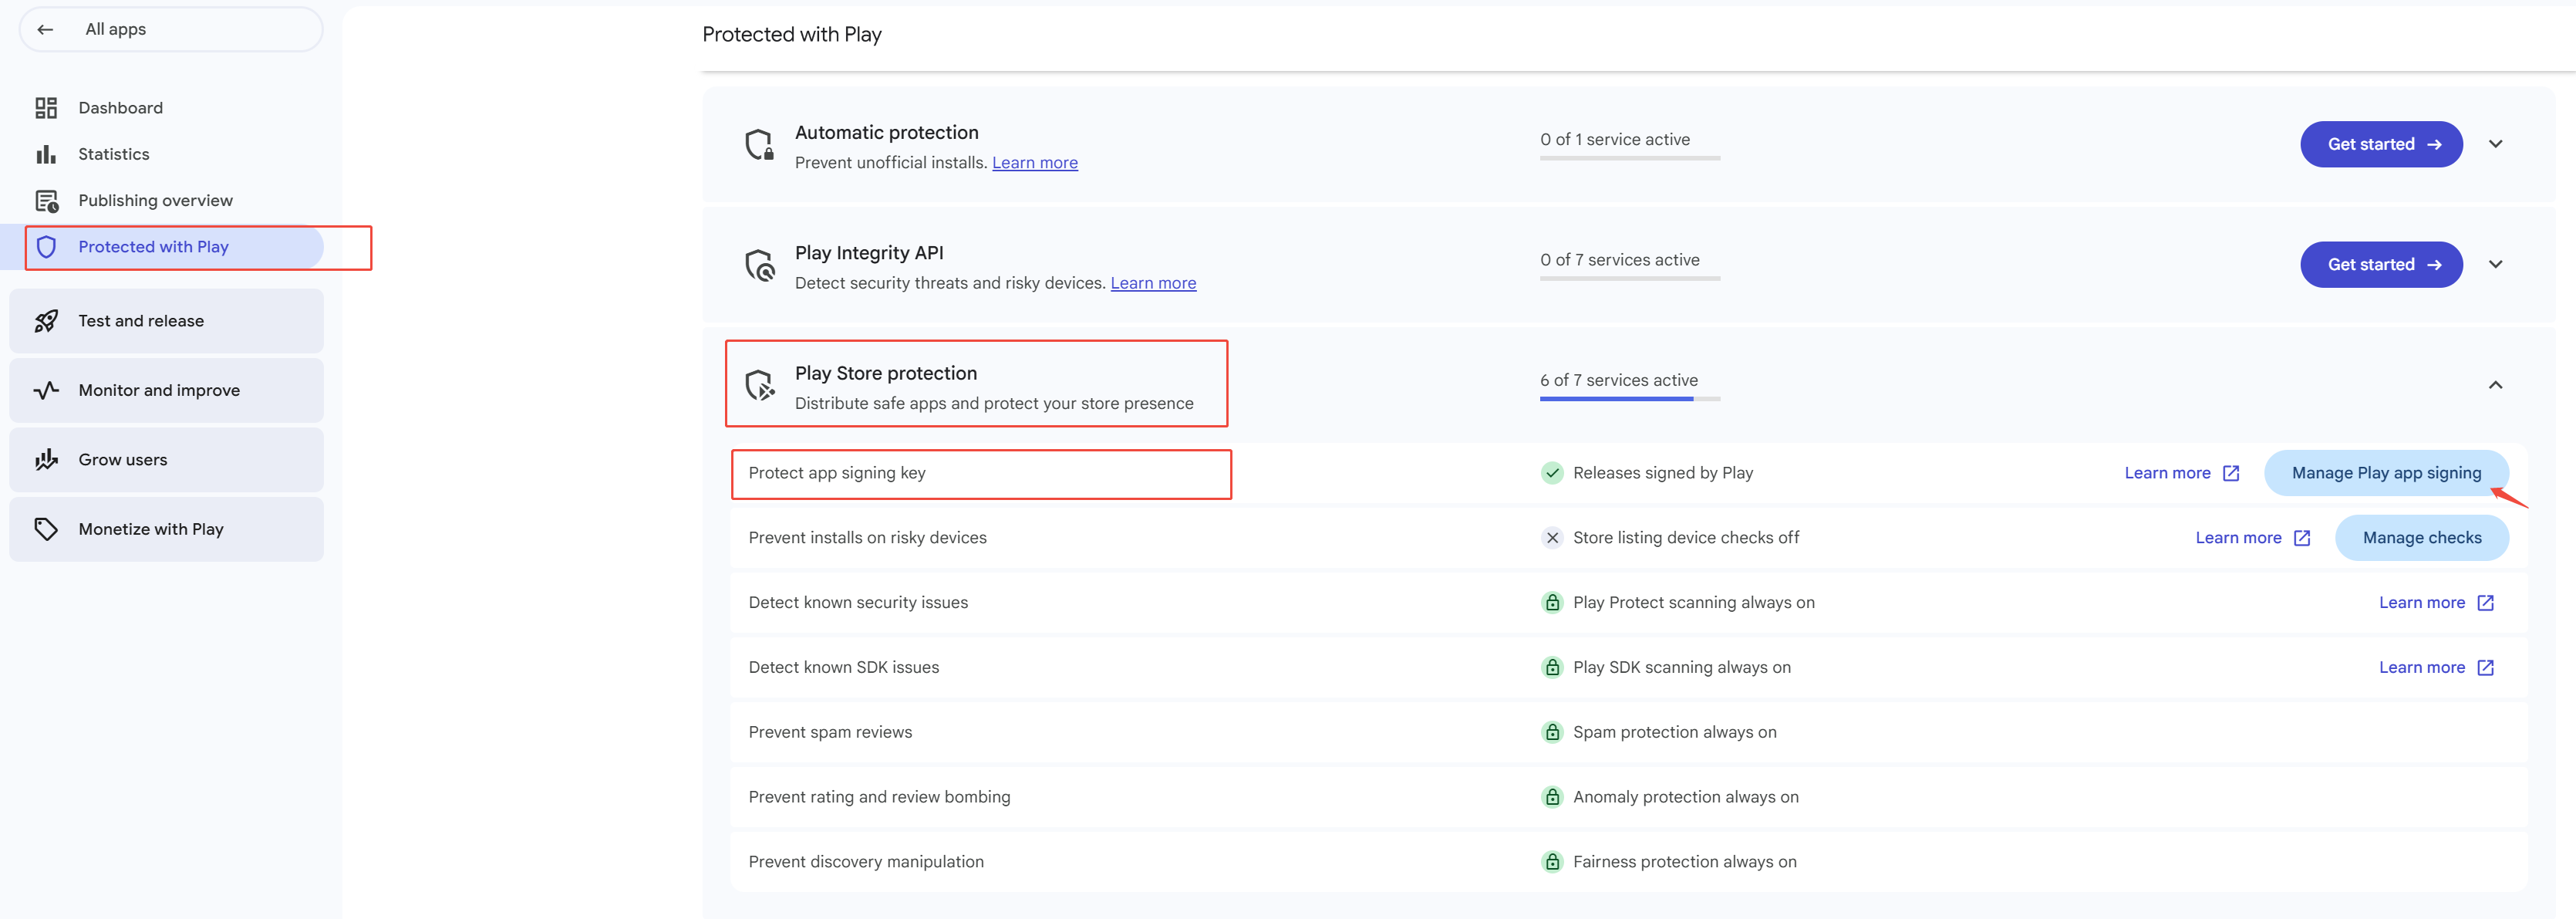The width and height of the screenshot is (2576, 919).
Task: Click the Play Integrity API shield icon
Action: tap(760, 265)
